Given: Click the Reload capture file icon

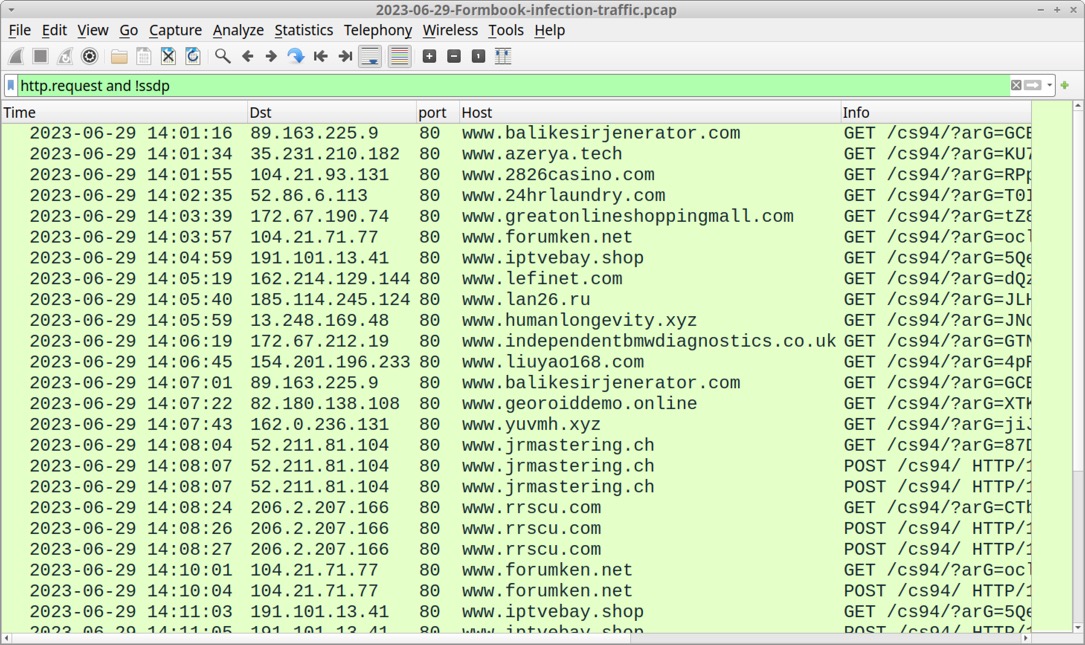Looking at the screenshot, I should (193, 56).
